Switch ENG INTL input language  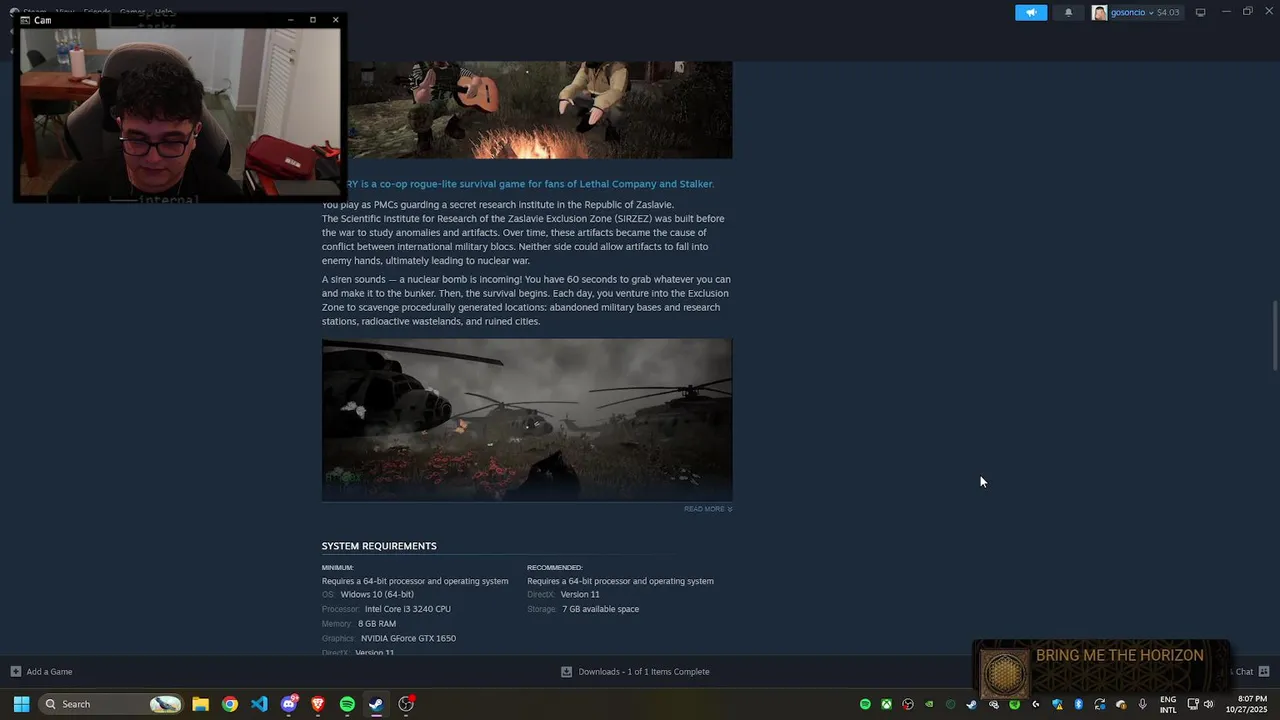pyautogui.click(x=1168, y=704)
